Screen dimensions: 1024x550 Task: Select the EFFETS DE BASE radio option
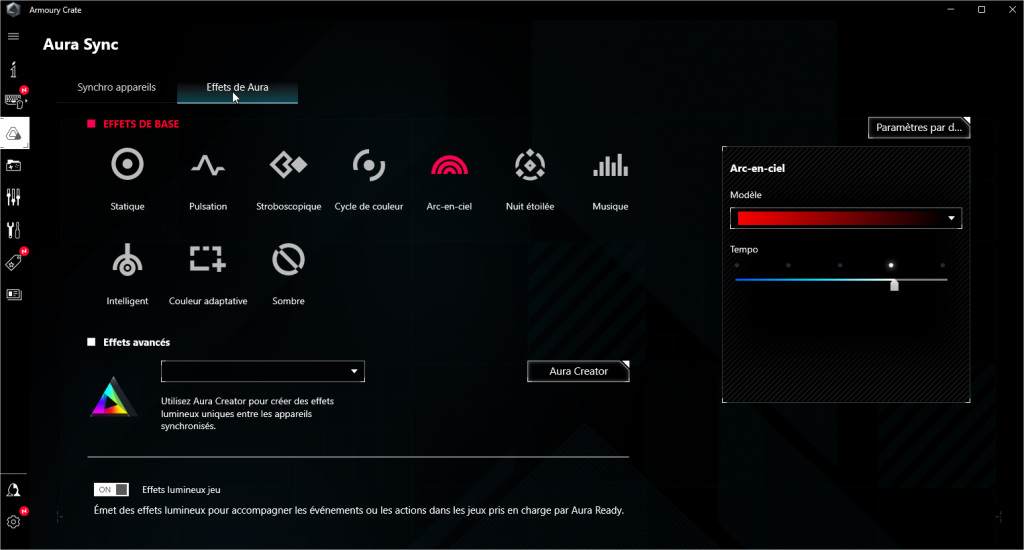92,124
